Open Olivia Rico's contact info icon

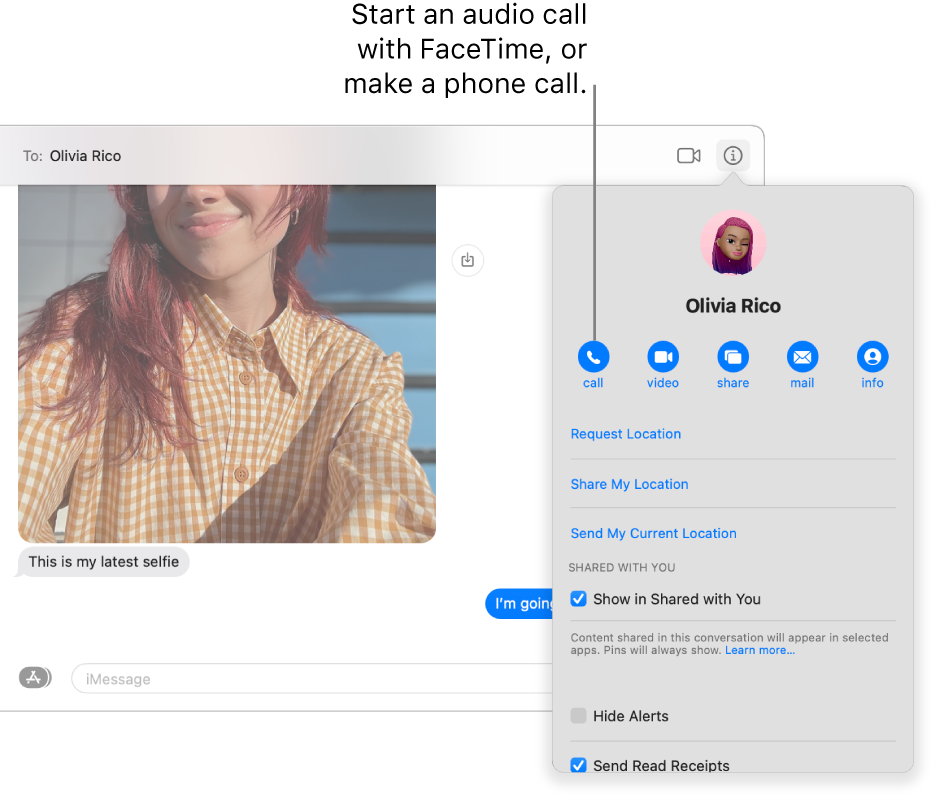coord(872,357)
